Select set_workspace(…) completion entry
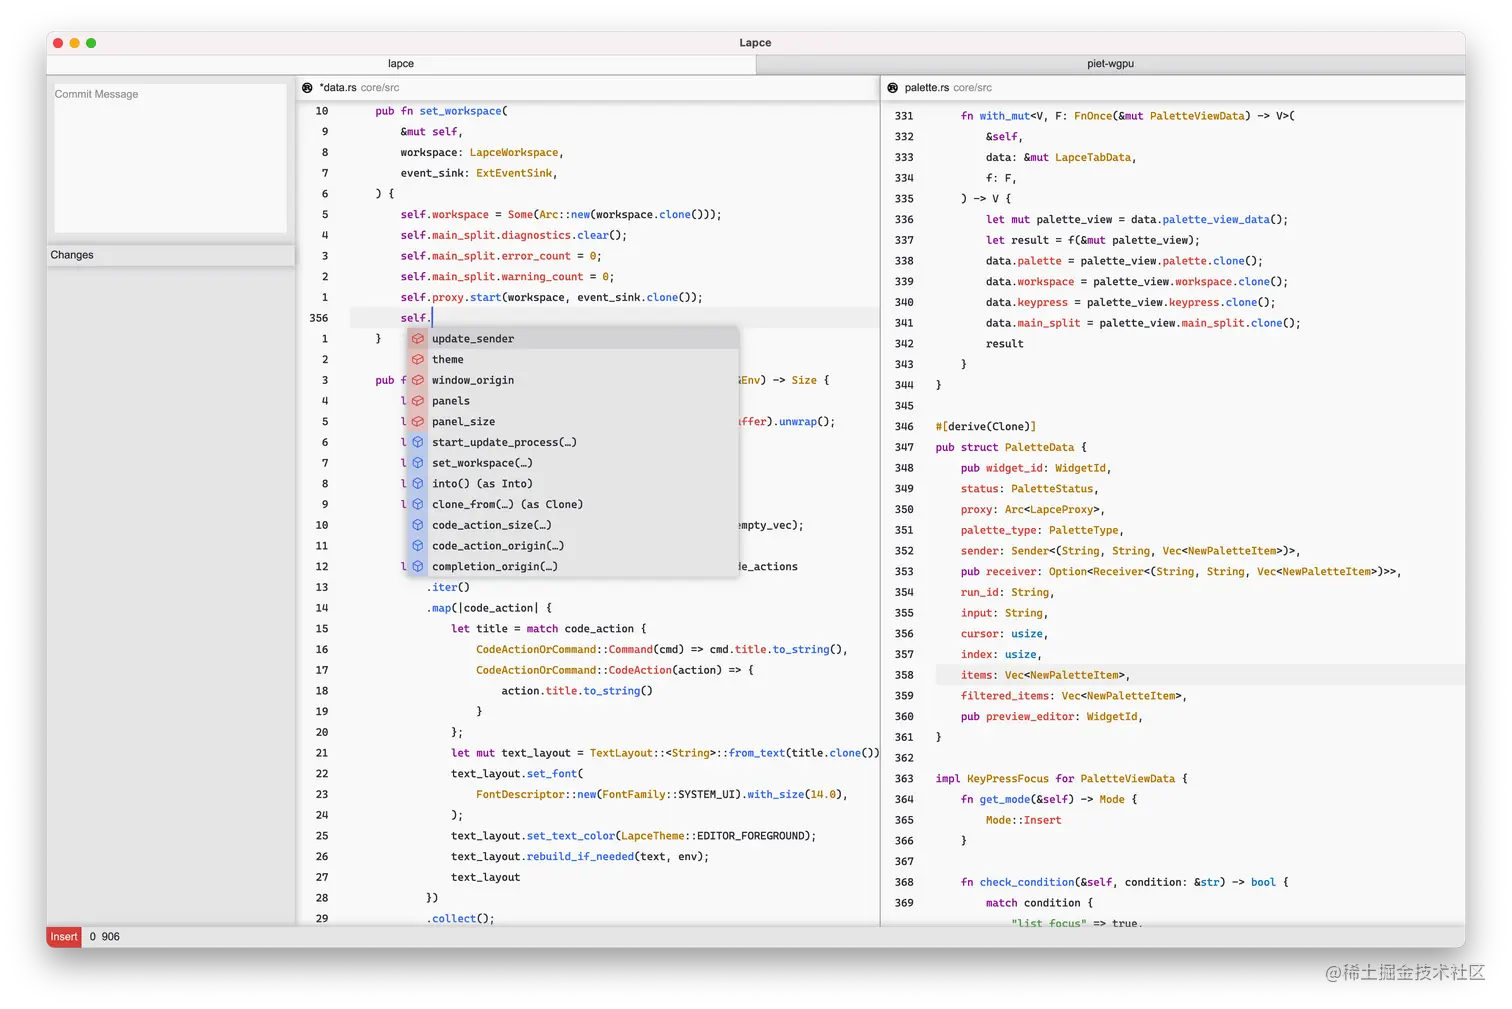This screenshot has width=1512, height=1009. (x=573, y=463)
